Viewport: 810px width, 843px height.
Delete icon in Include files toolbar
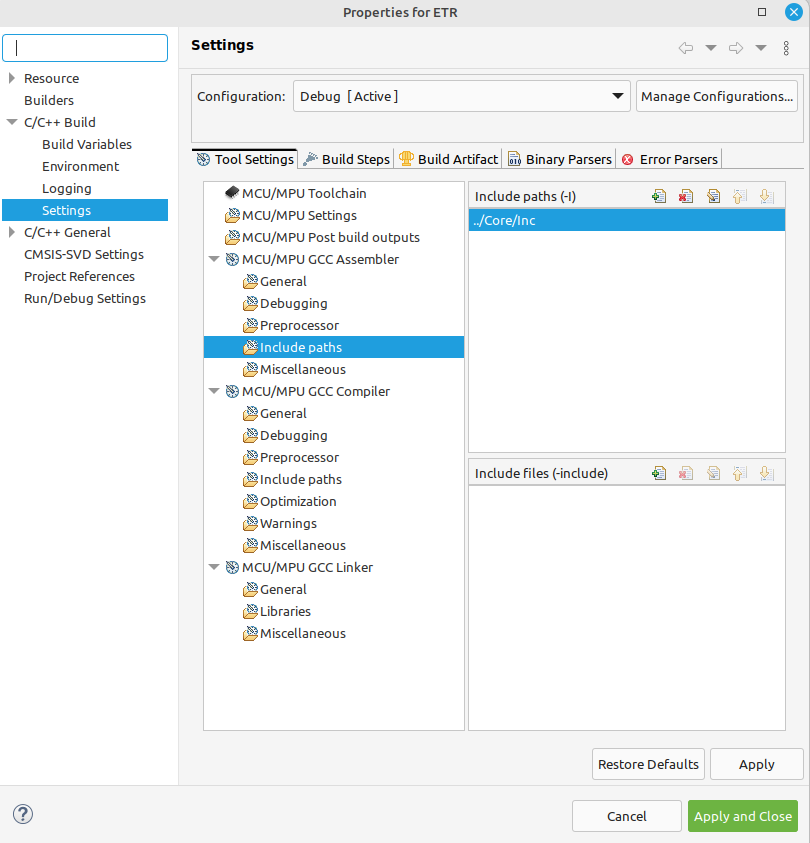(686, 473)
